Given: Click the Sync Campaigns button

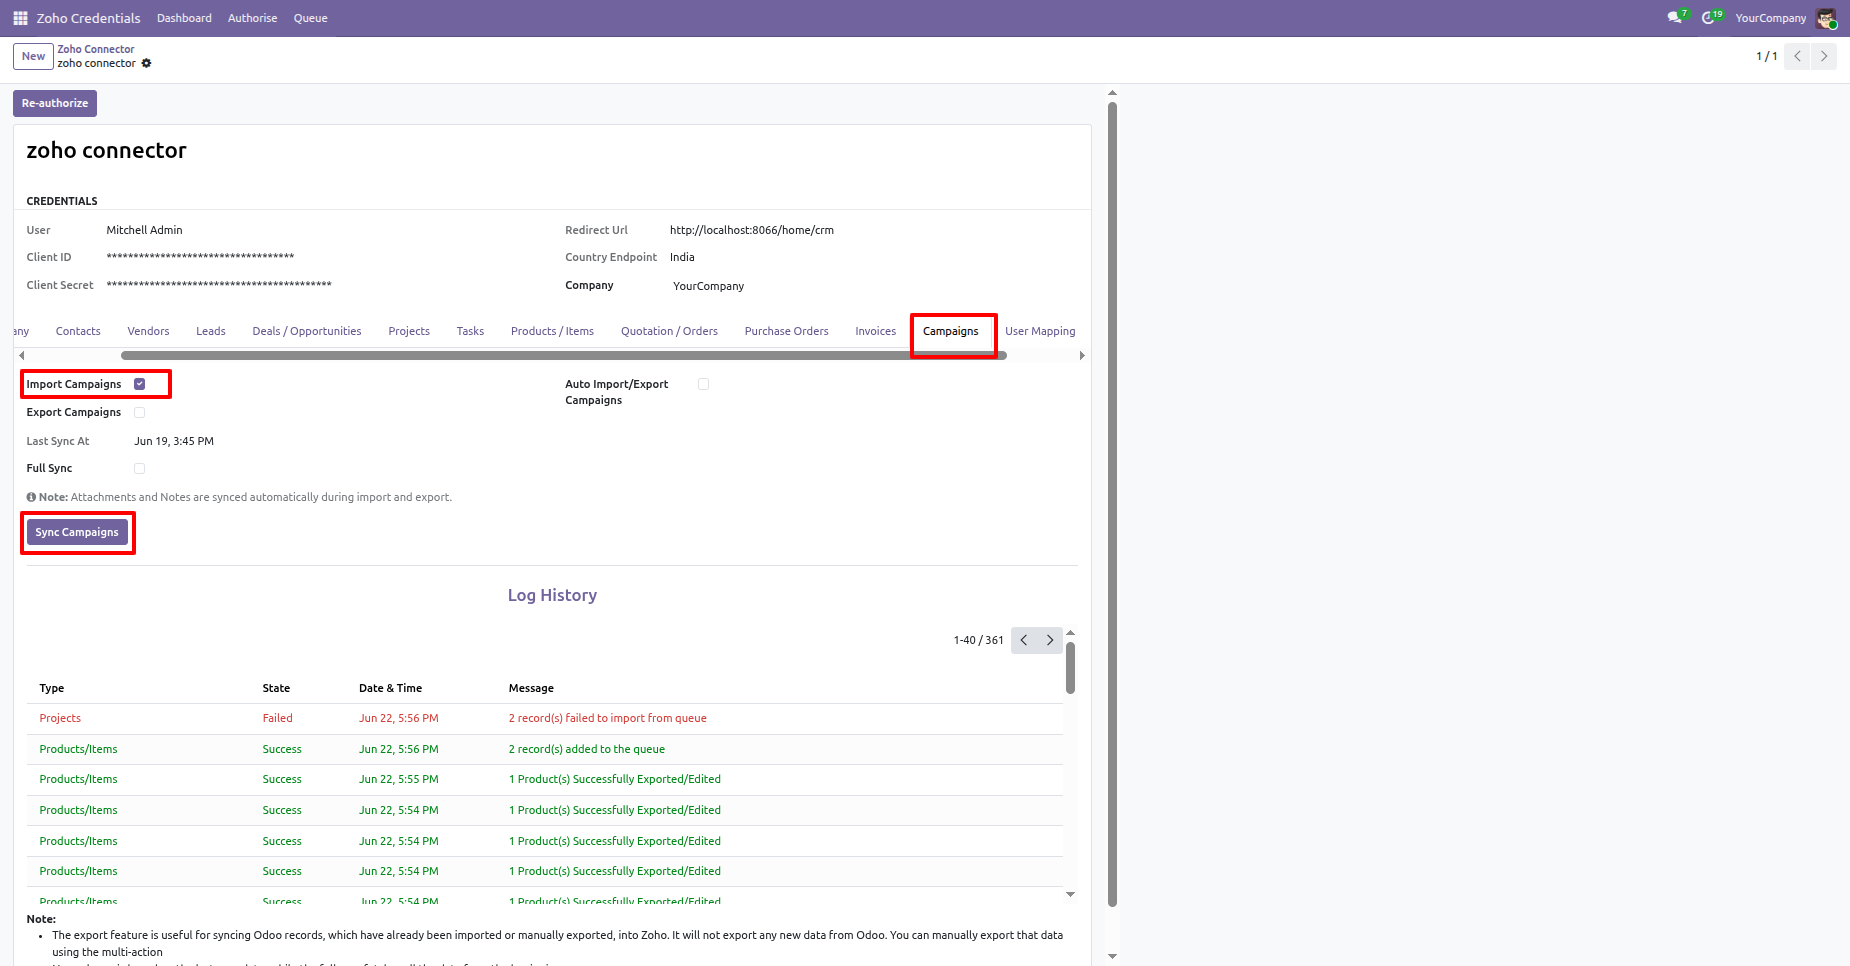Looking at the screenshot, I should point(77,532).
